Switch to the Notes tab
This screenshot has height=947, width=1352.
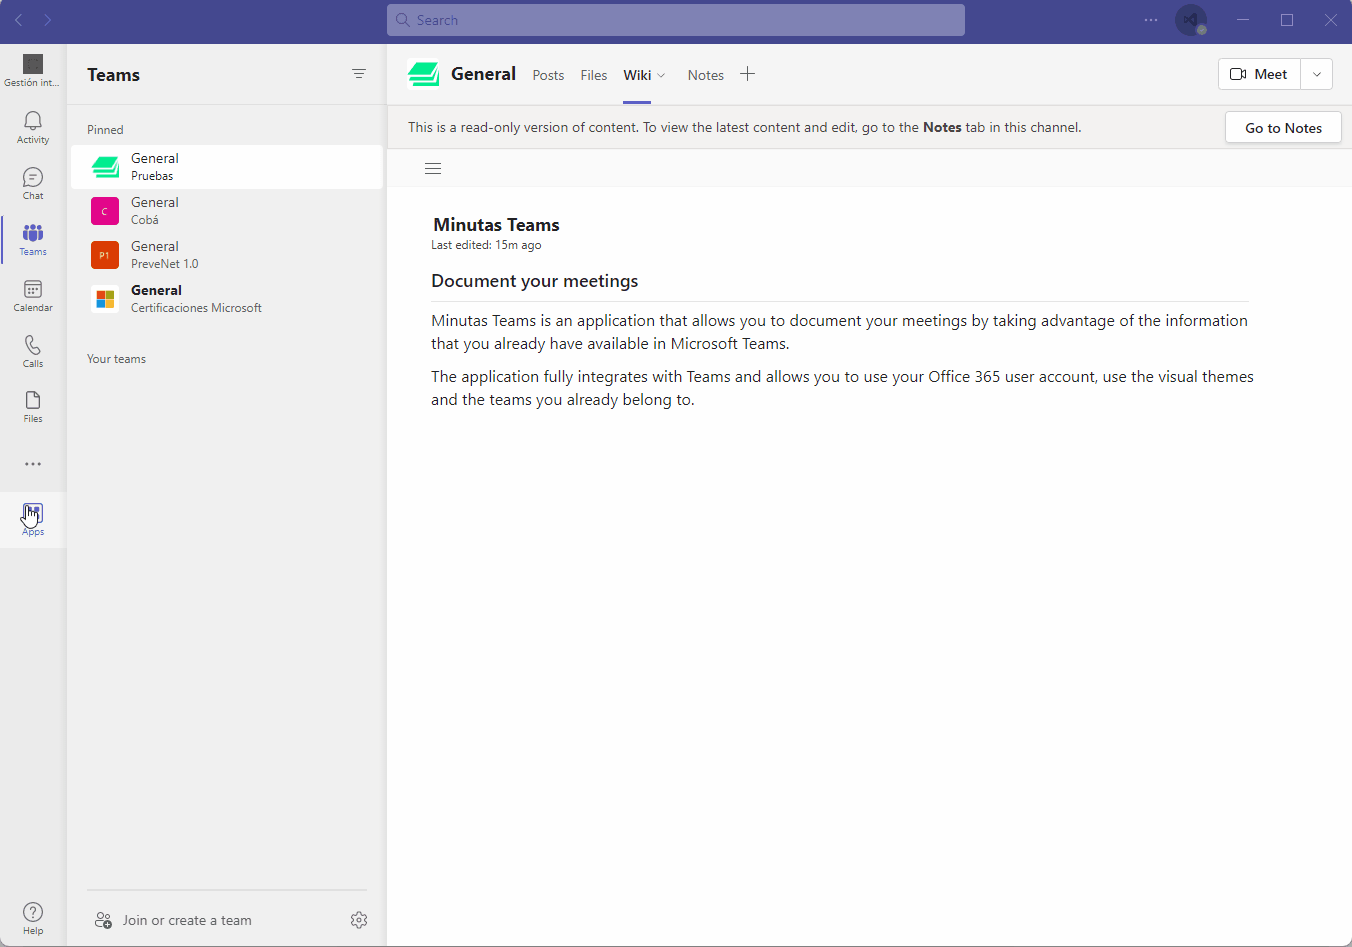[706, 75]
